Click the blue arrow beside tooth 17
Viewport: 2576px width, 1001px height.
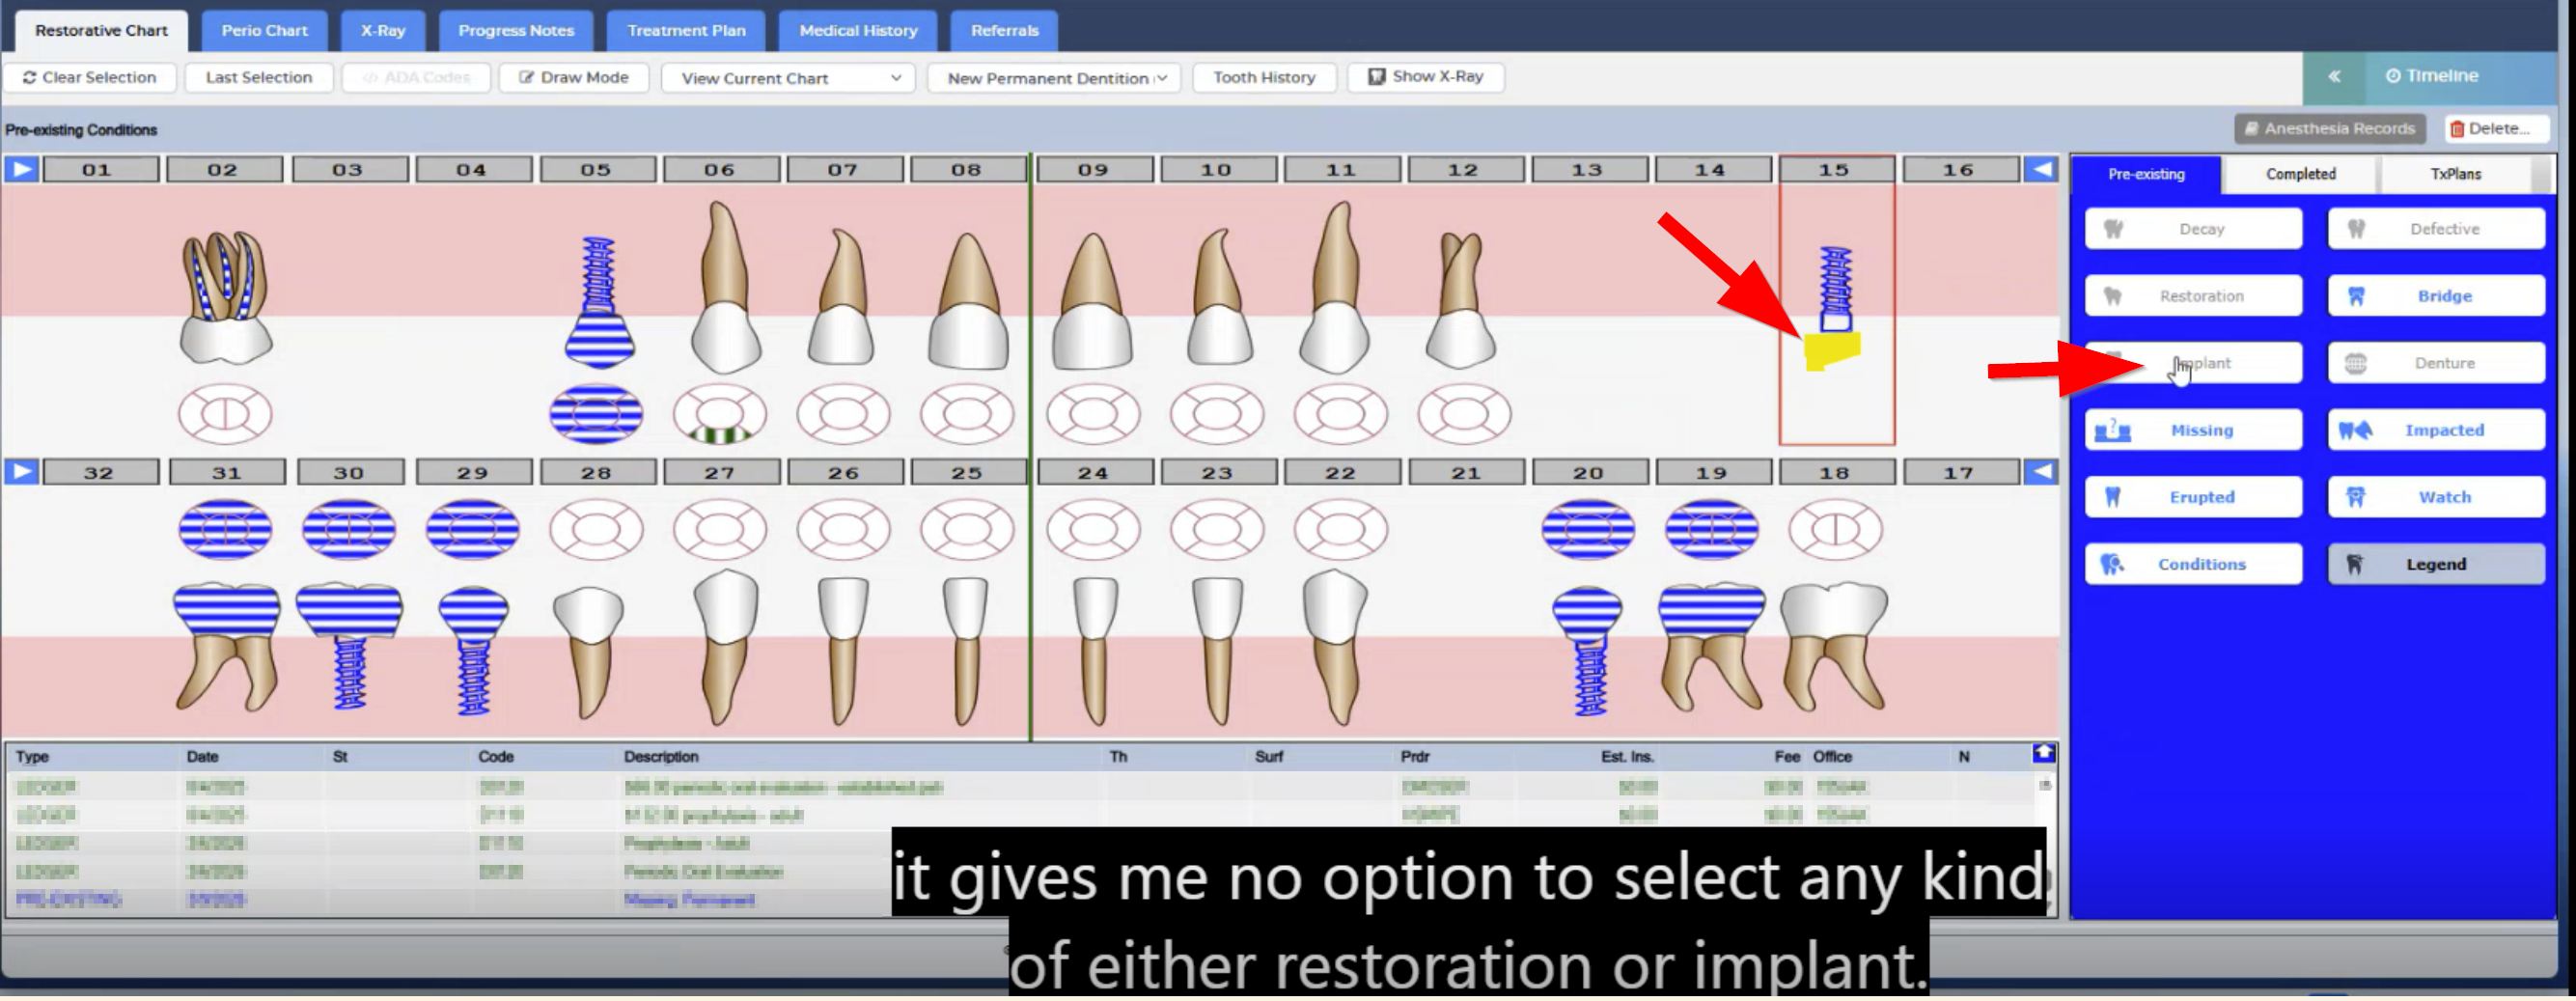click(x=2040, y=473)
